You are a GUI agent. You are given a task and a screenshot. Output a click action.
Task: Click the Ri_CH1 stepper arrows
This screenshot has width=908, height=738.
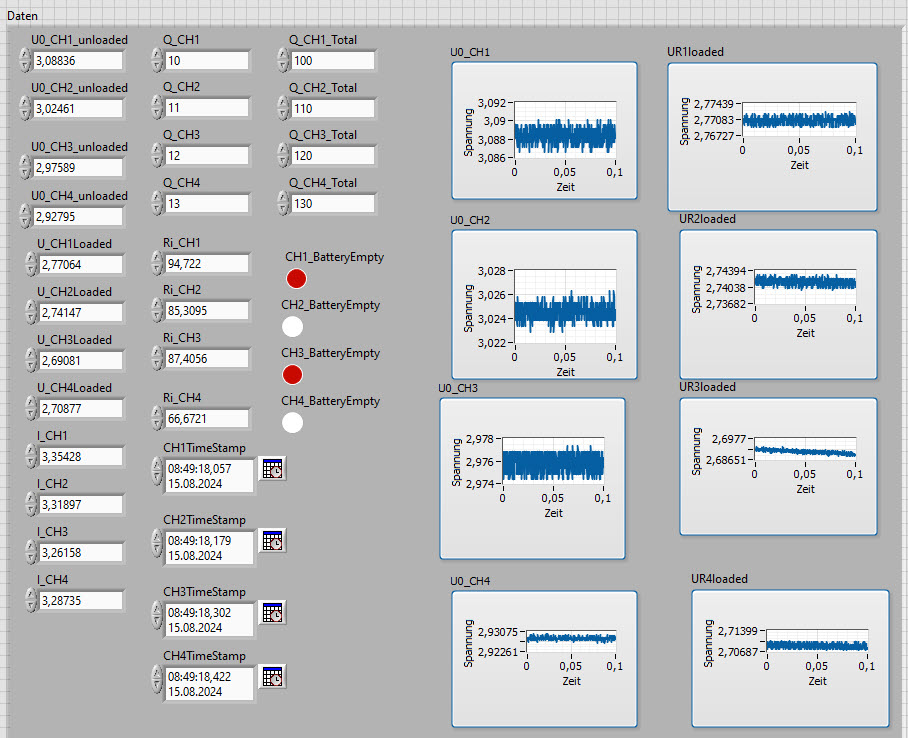point(157,263)
